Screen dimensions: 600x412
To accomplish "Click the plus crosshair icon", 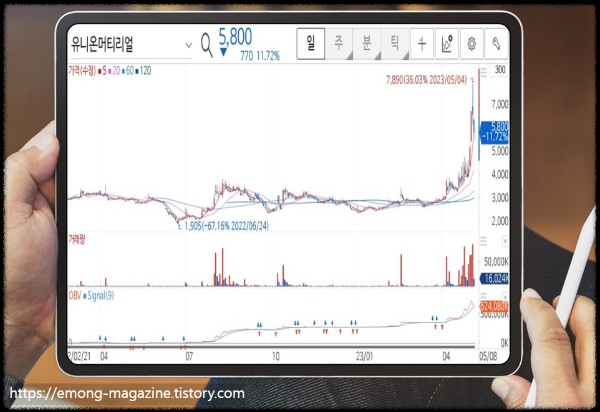I will point(422,44).
